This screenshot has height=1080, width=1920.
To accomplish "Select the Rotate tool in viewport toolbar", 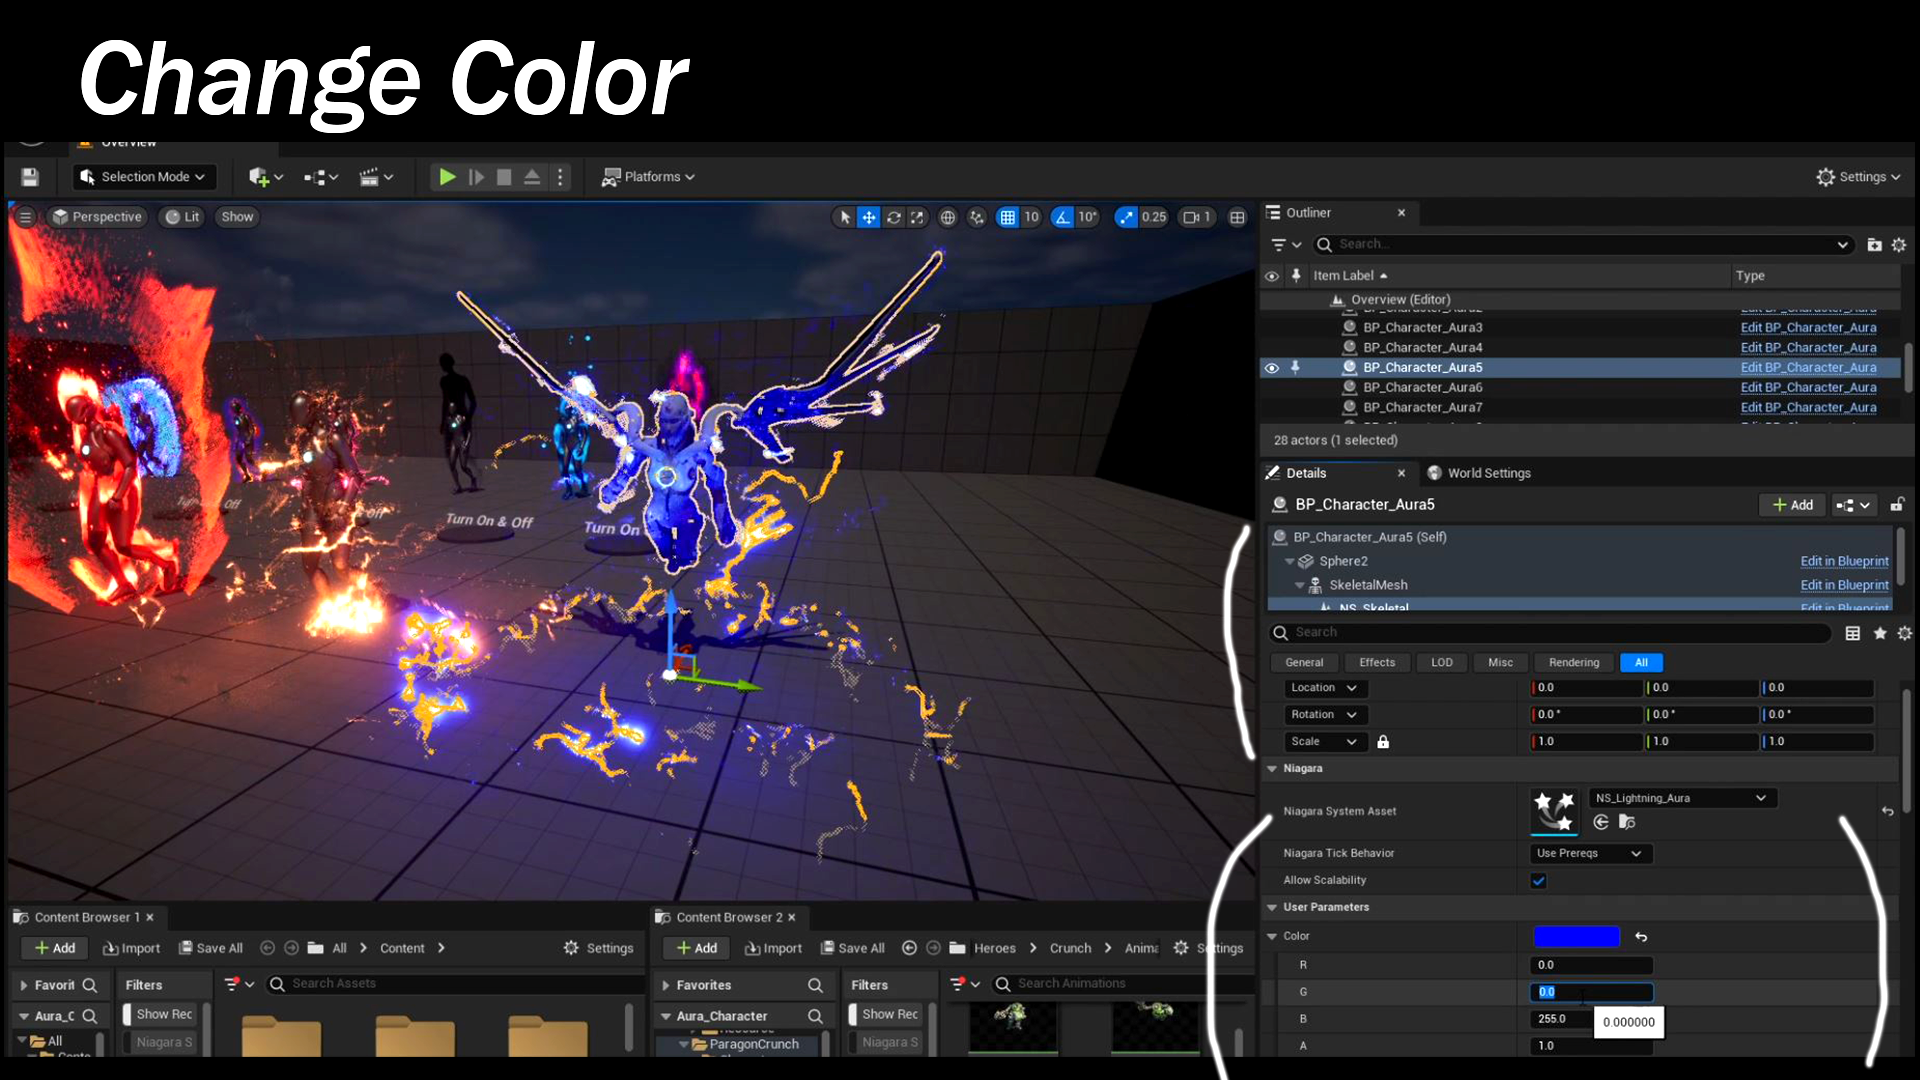I will [x=894, y=217].
